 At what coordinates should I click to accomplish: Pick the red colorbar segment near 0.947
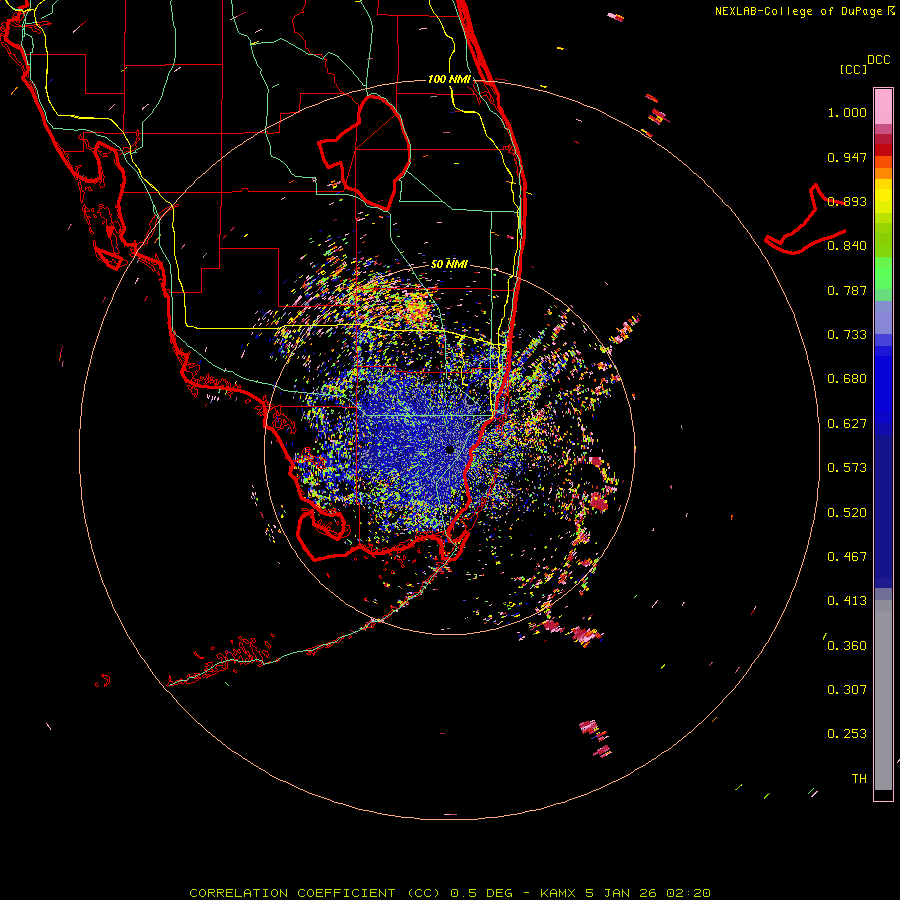[x=883, y=150]
